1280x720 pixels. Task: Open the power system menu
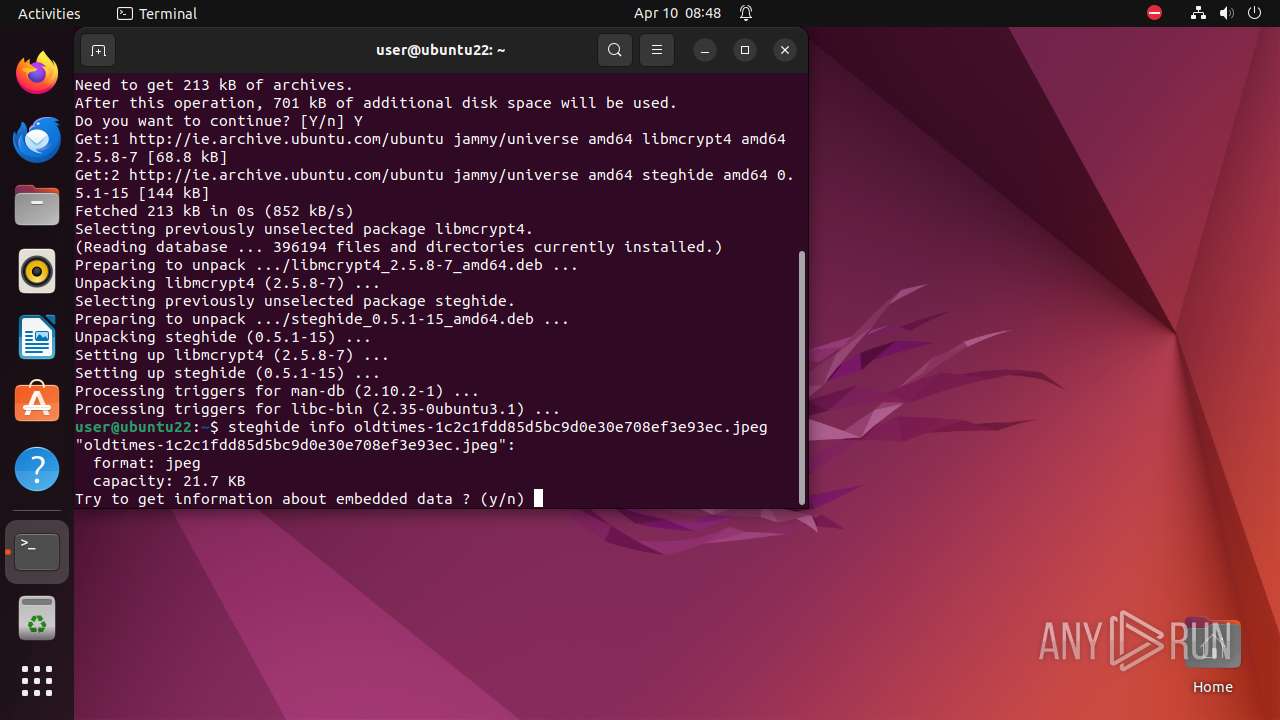(x=1255, y=13)
